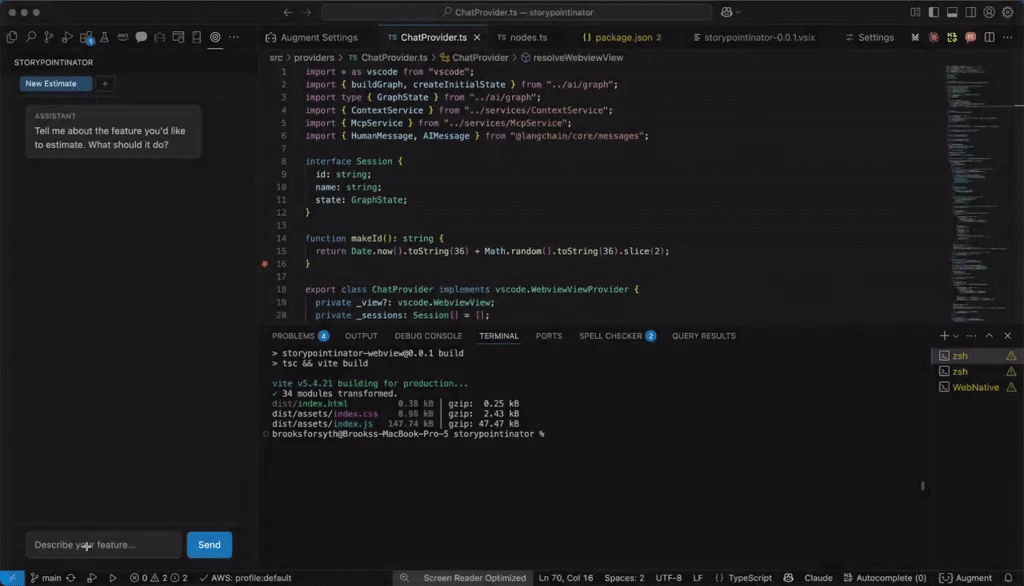Click the Describe your feature input field
Viewport: 1024px width, 586px height.
(x=103, y=545)
